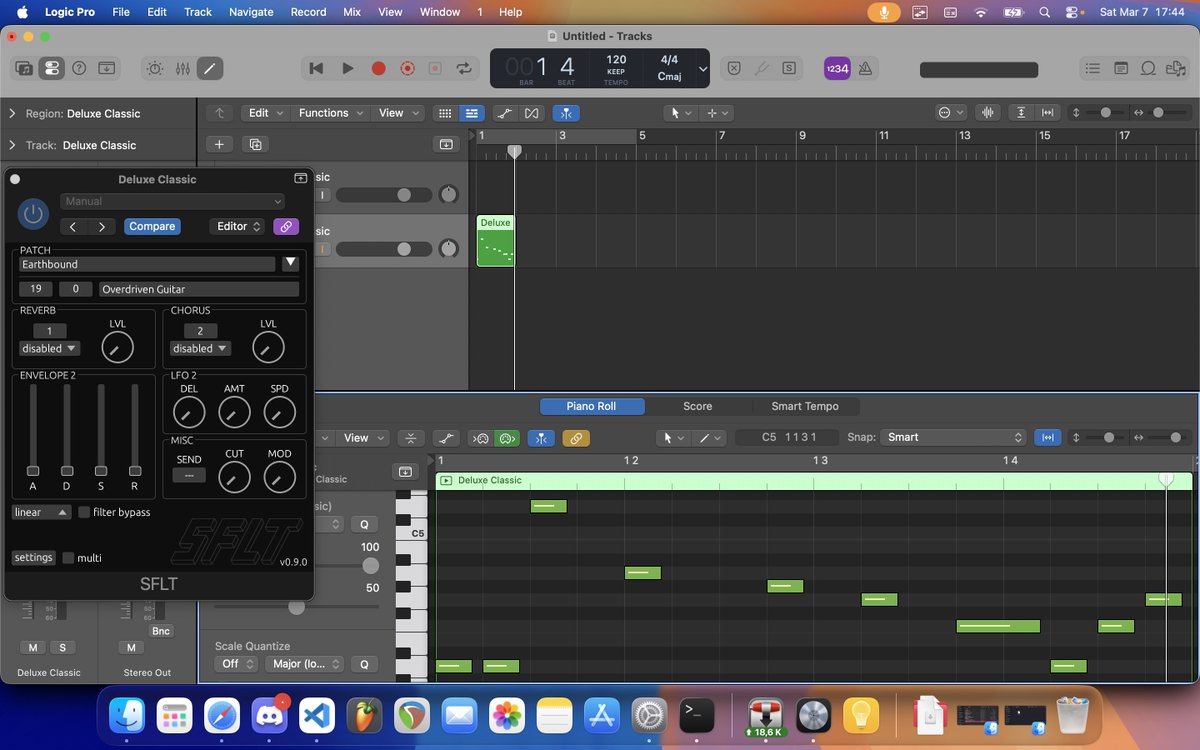The width and height of the screenshot is (1200, 750).
Task: Open the Track menu
Action: 198,12
